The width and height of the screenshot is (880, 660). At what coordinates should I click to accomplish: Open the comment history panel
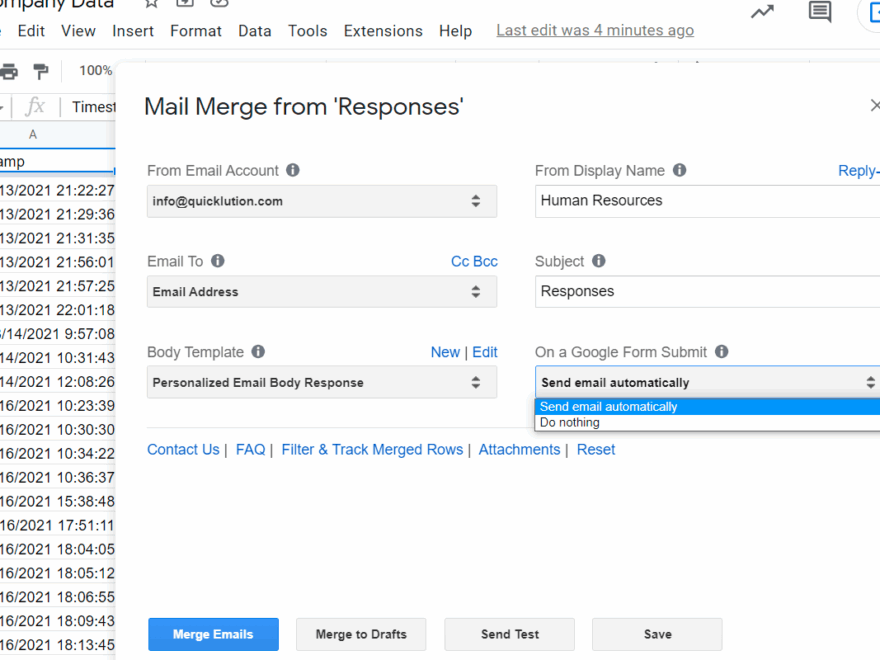[x=819, y=12]
